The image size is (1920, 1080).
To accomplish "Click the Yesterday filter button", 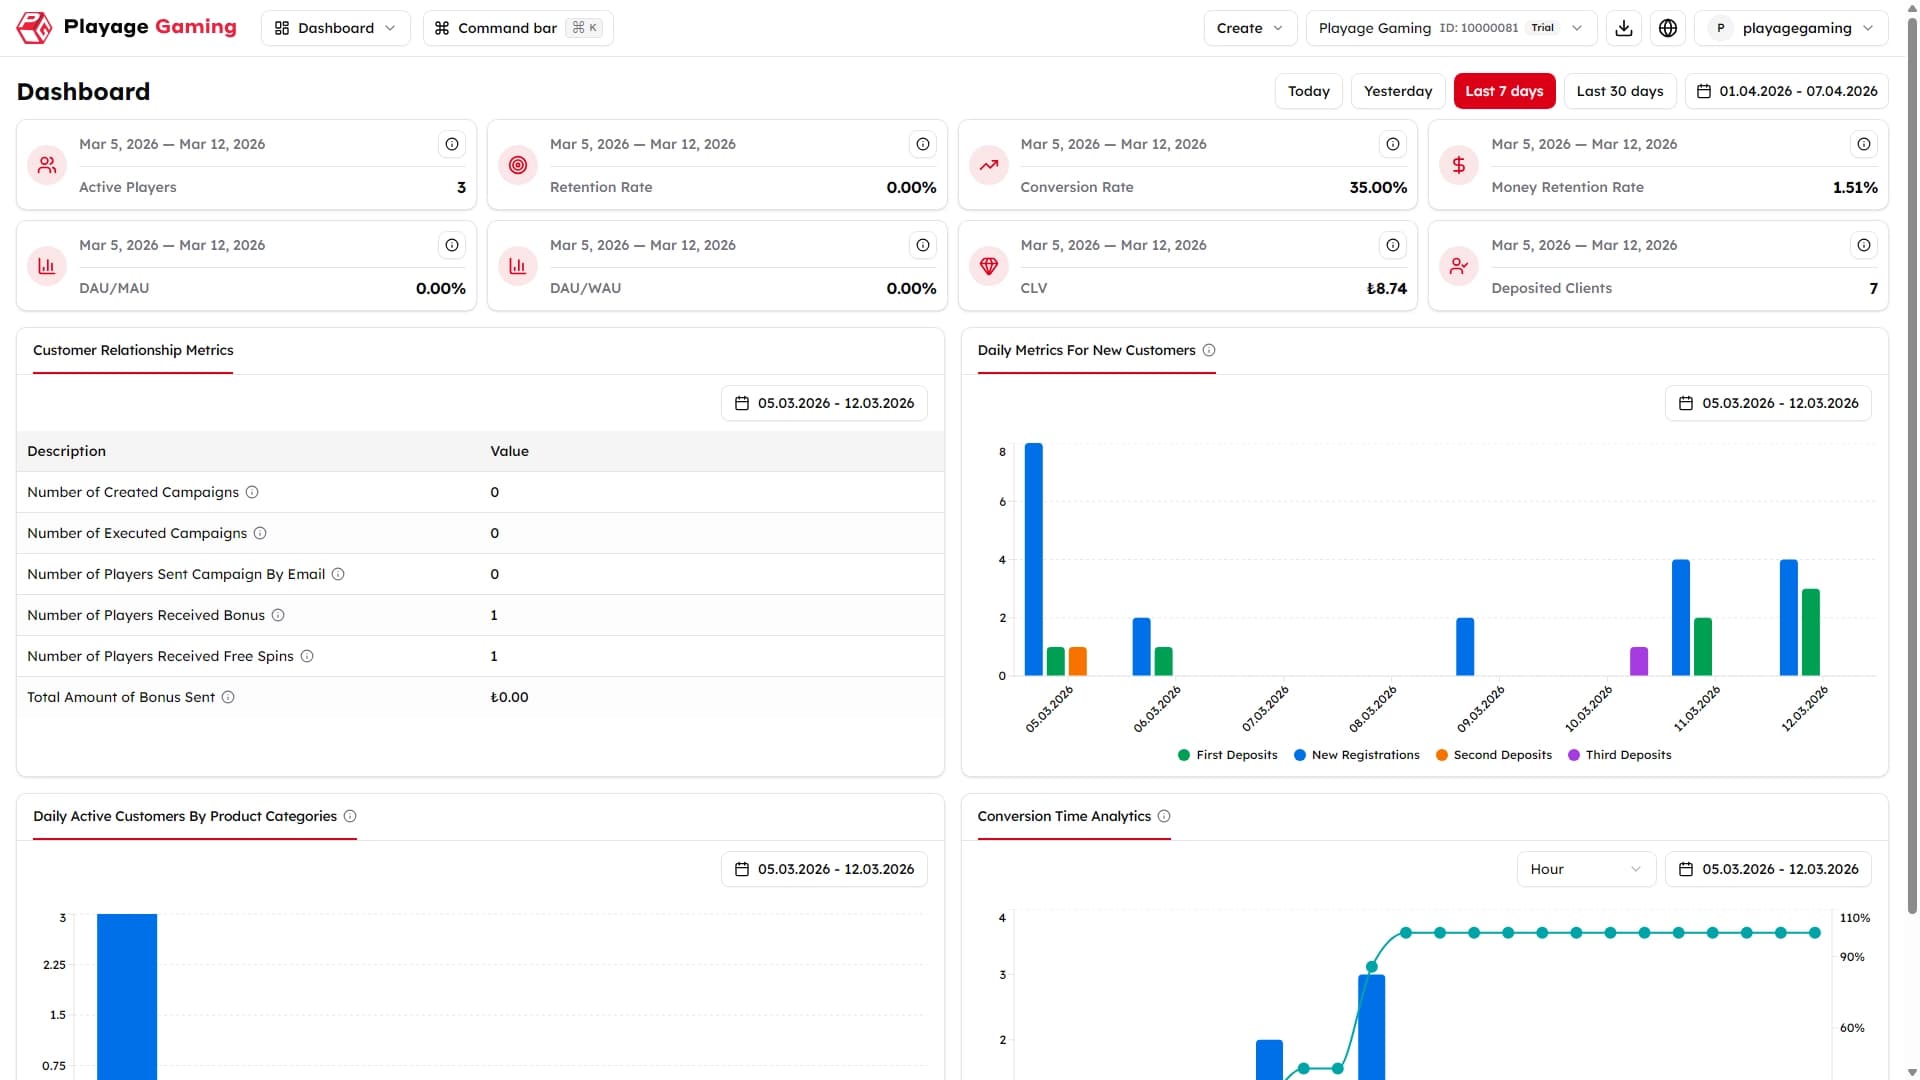I will pyautogui.click(x=1398, y=91).
